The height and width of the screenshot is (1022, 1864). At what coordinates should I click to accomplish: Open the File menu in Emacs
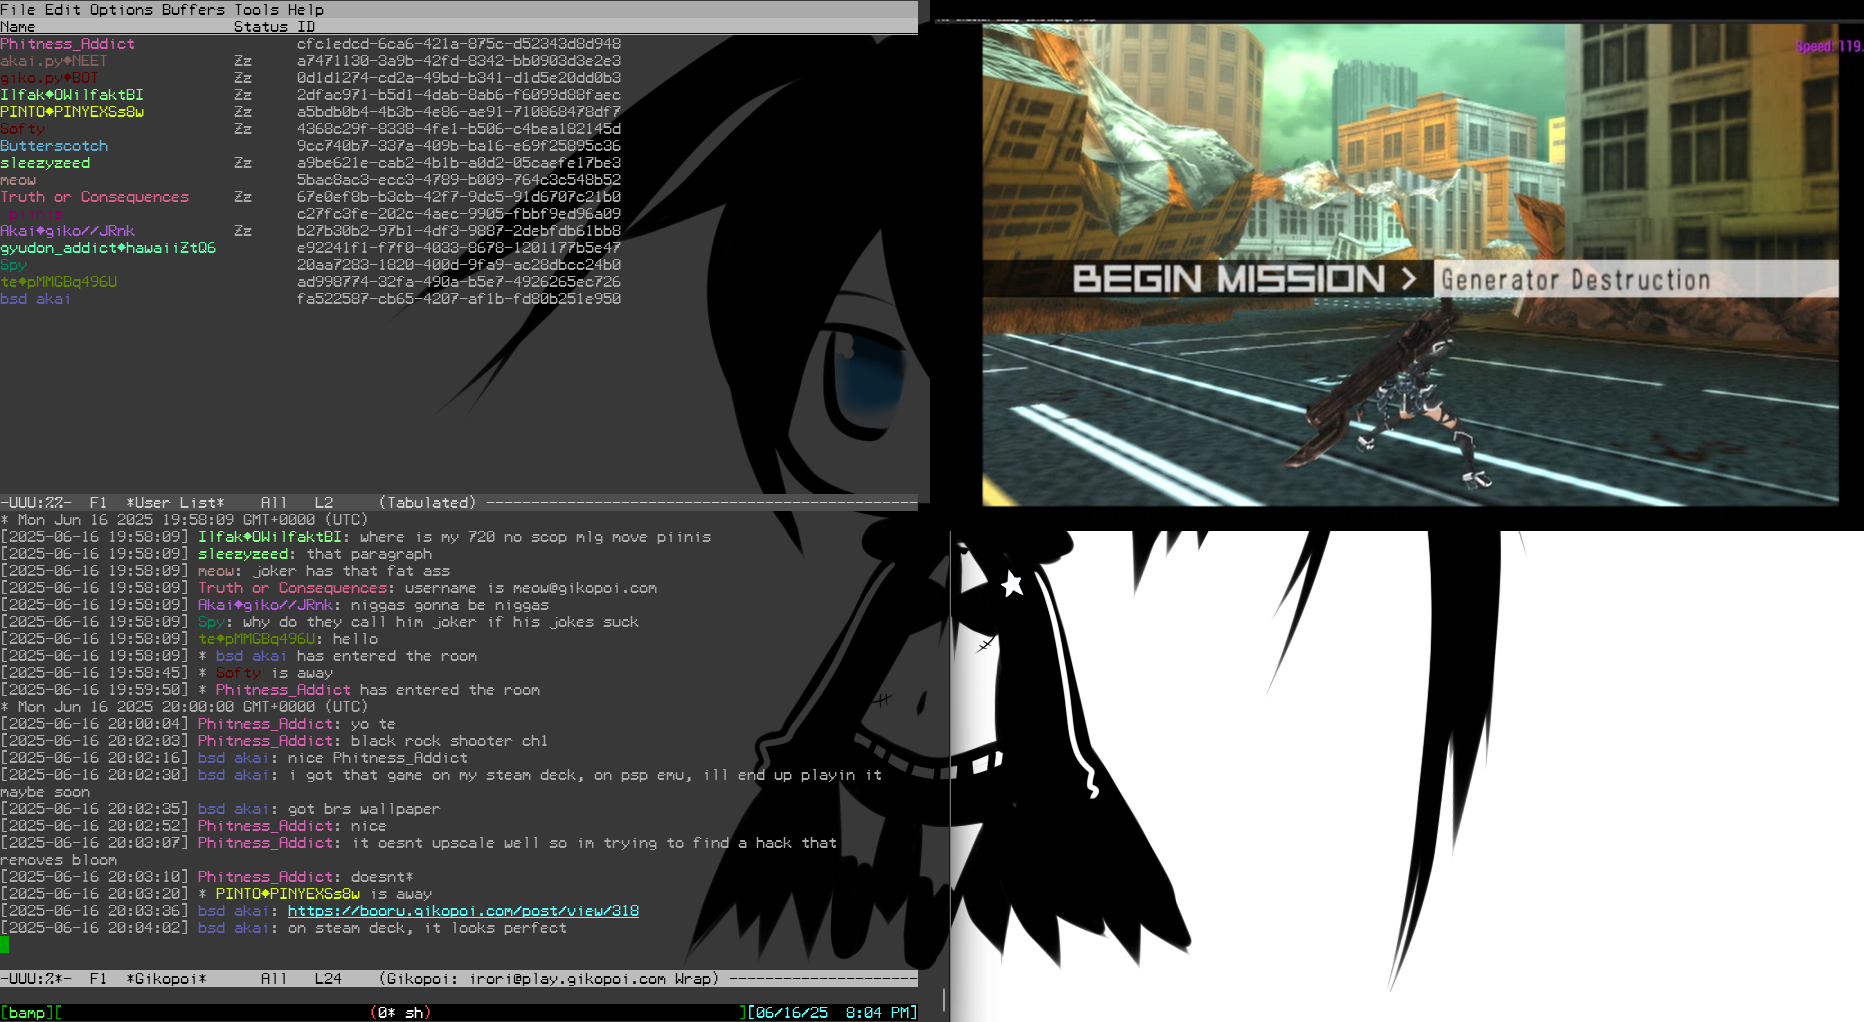pos(18,9)
